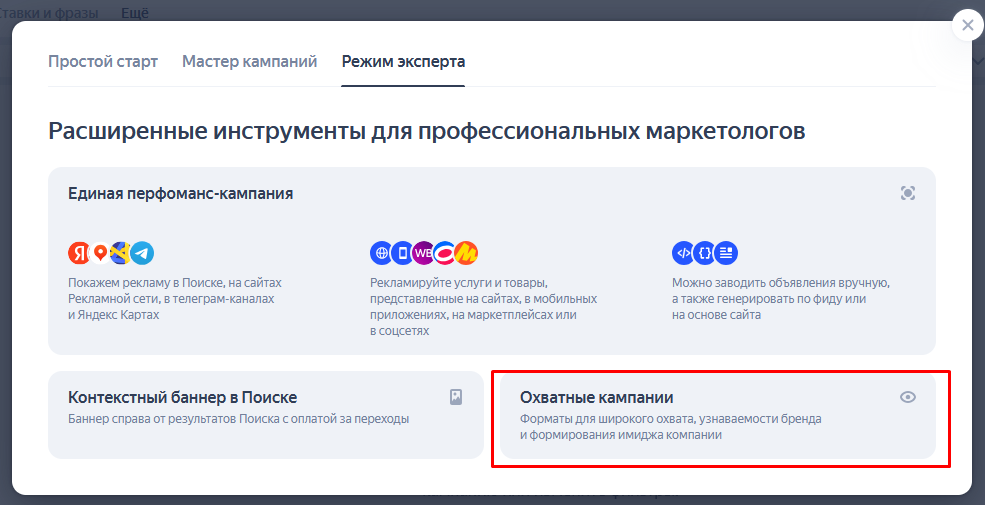Open the Мастер кампаний tab
This screenshot has width=985, height=505.
(x=249, y=62)
